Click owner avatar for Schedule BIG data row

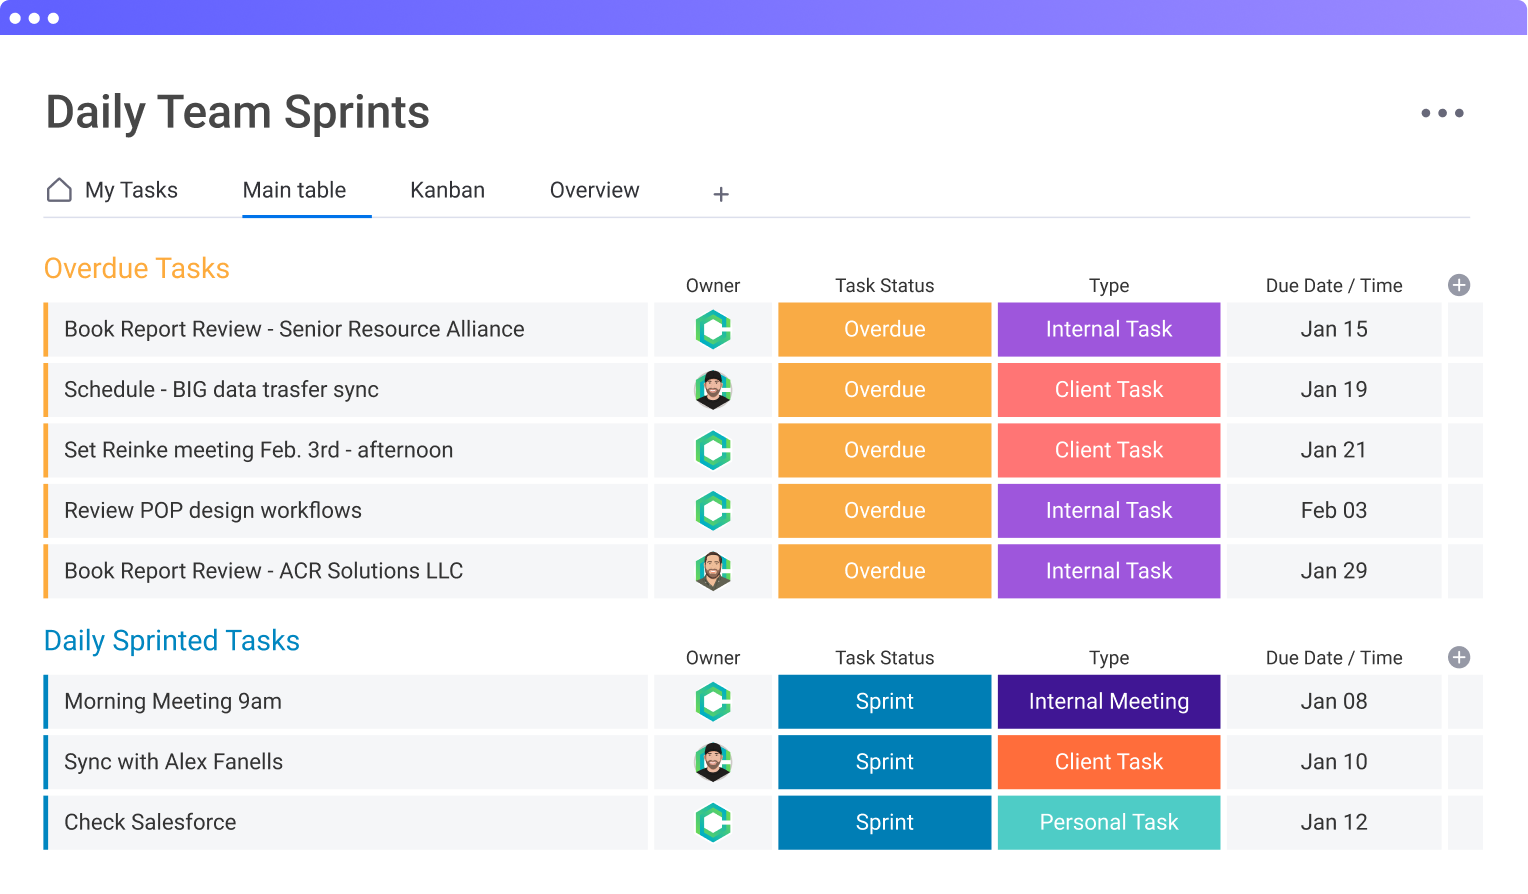[713, 390]
